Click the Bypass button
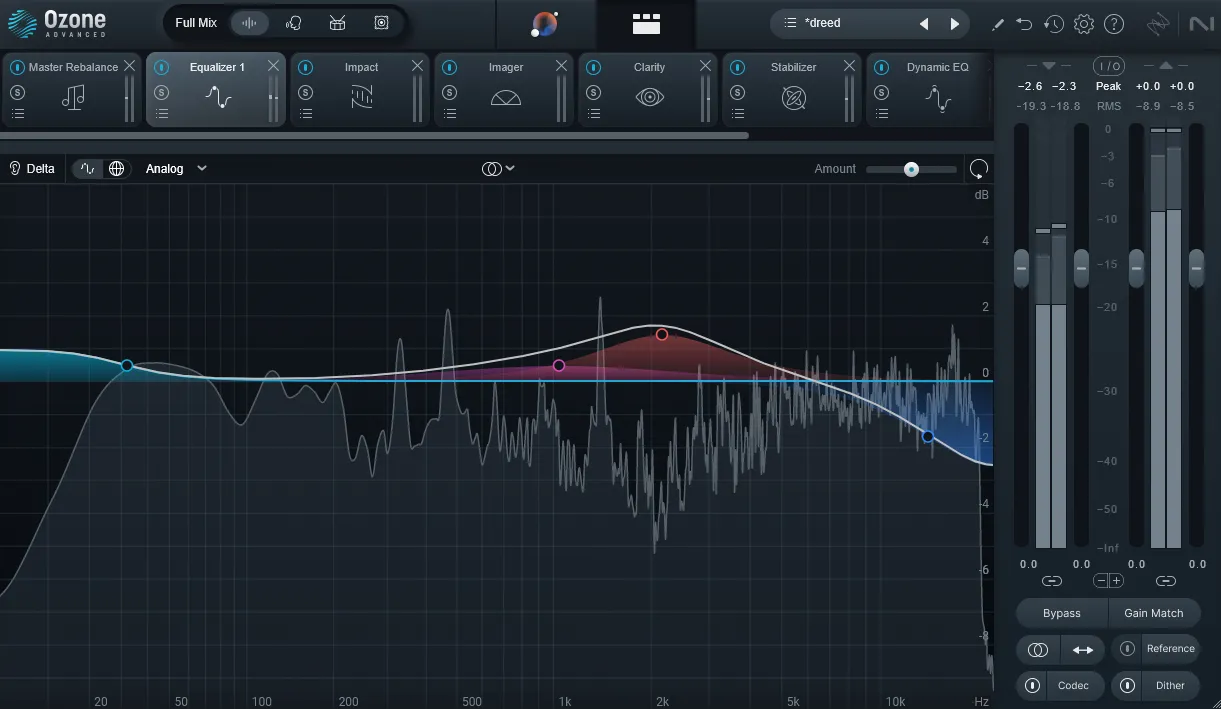Screen dimensions: 1221x709 coord(1062,613)
